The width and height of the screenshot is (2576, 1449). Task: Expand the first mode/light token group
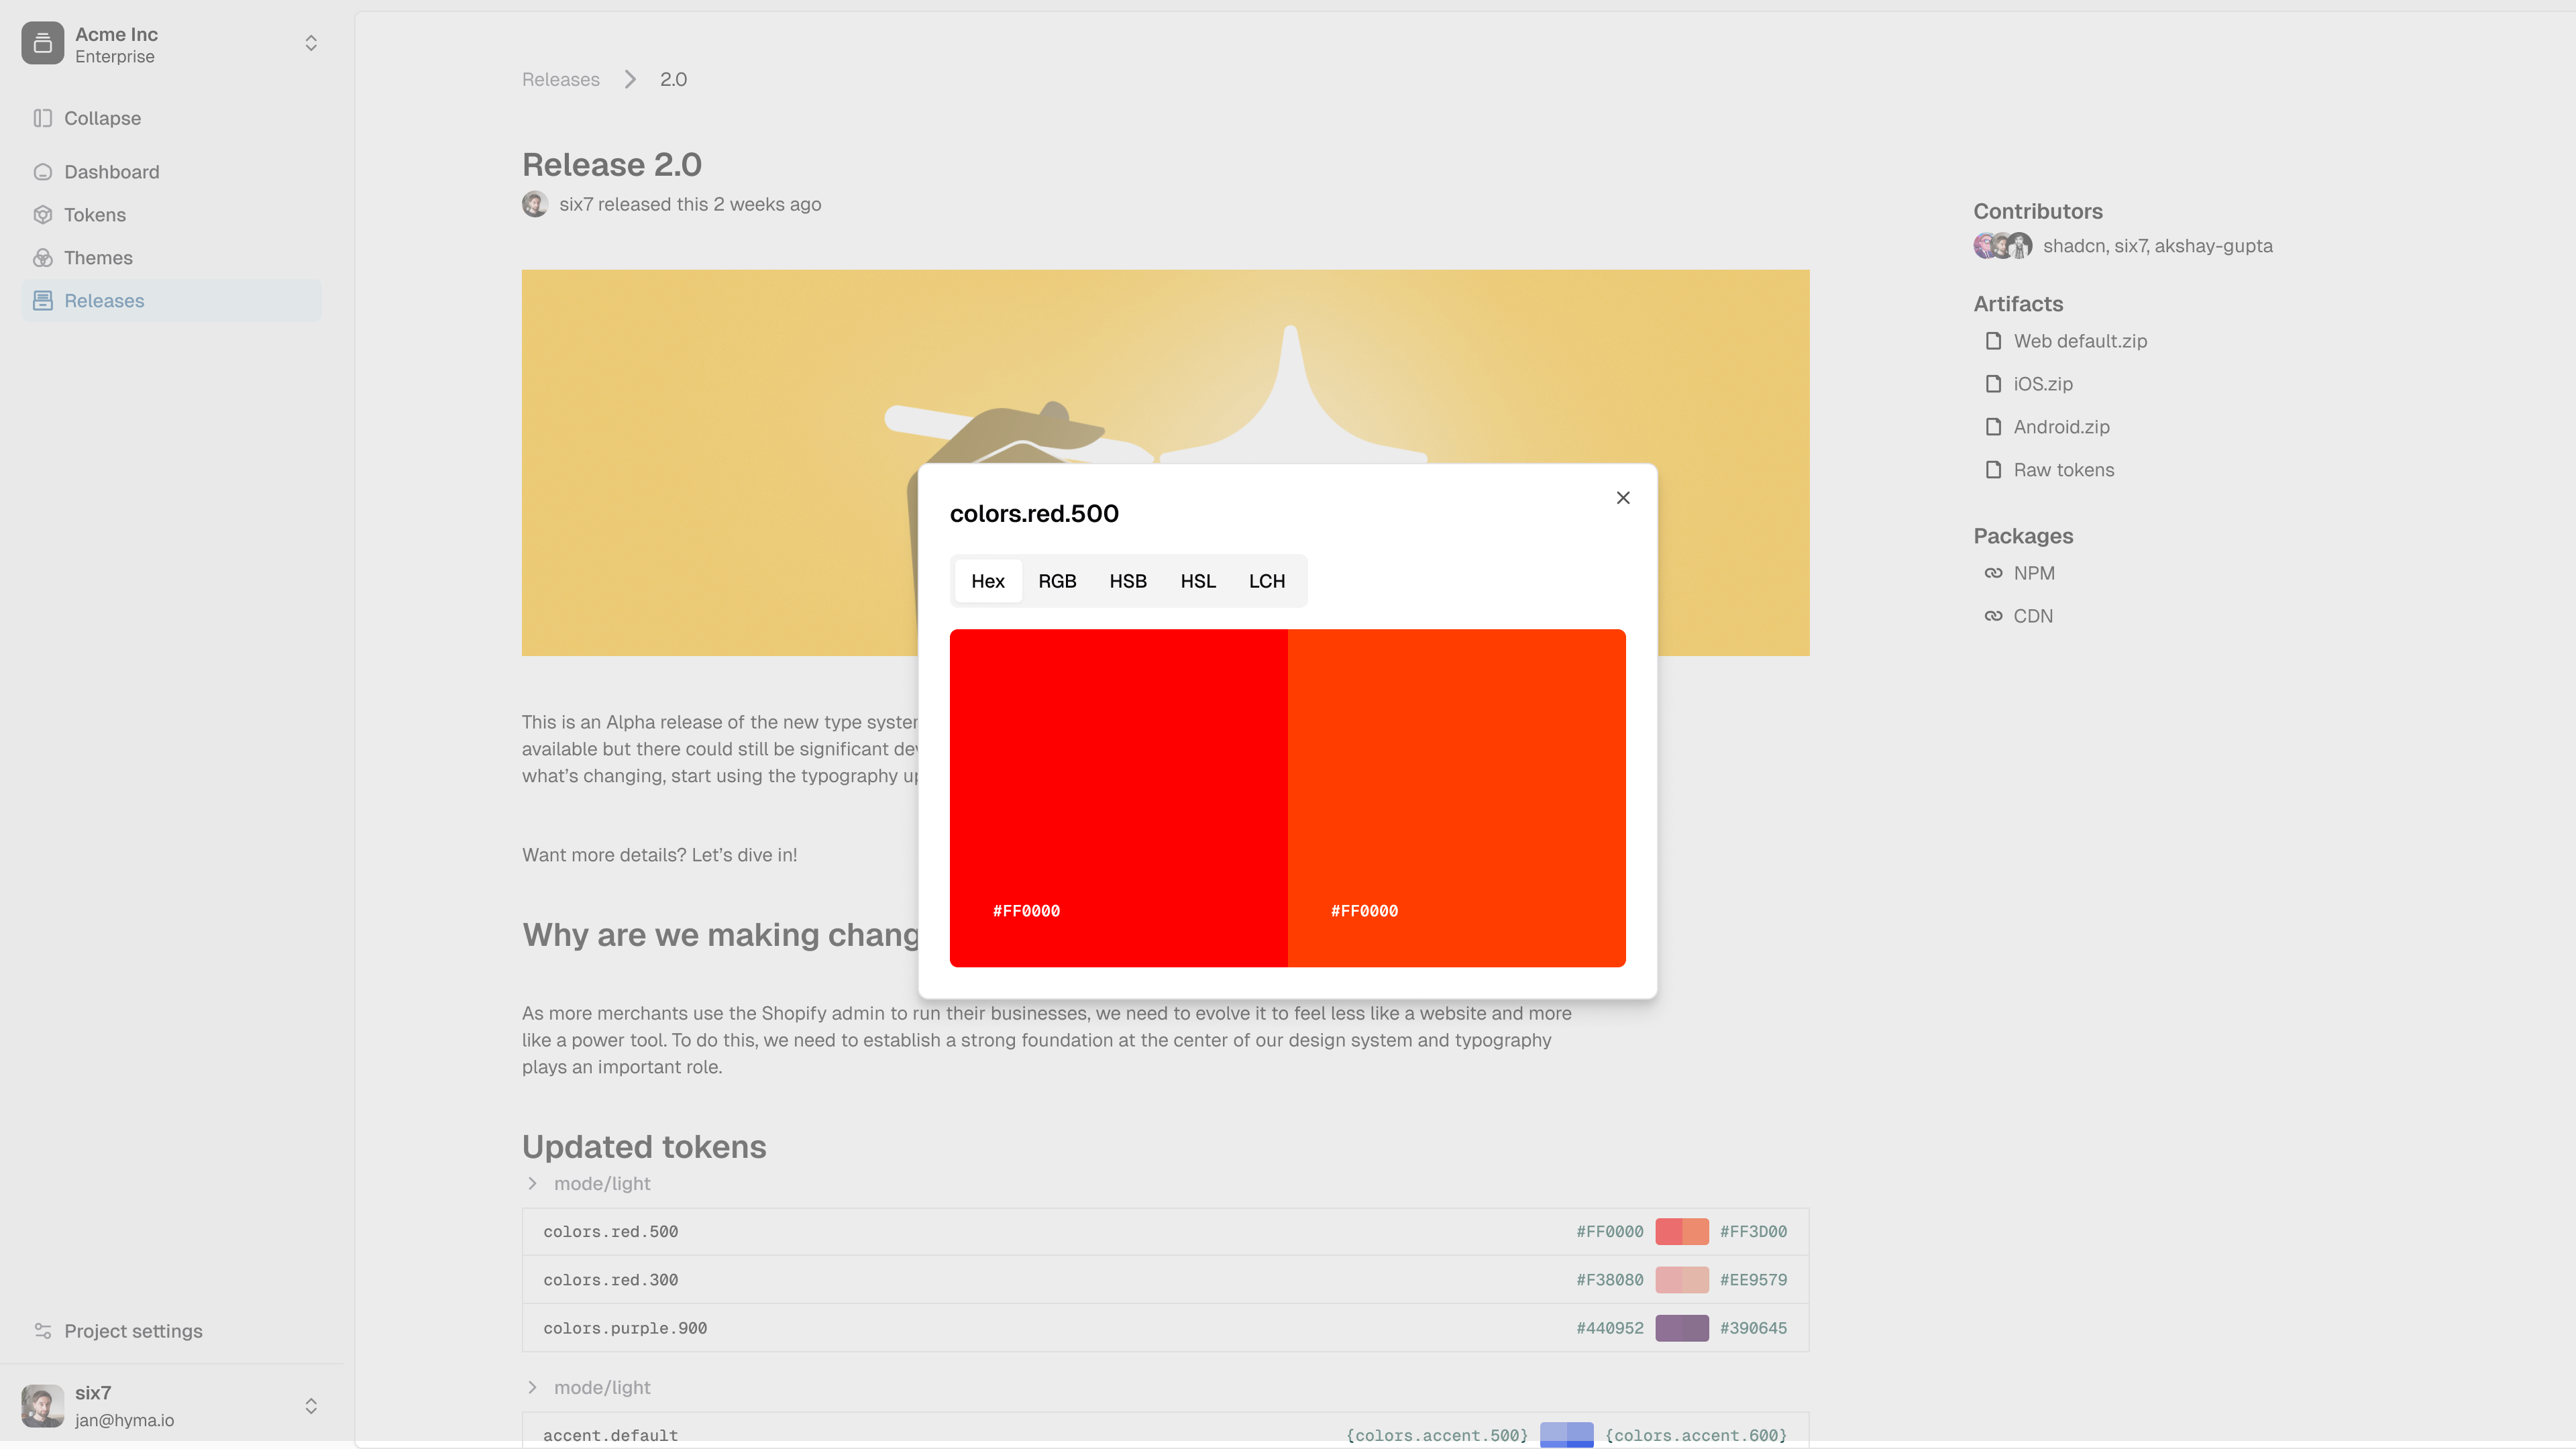(532, 1183)
